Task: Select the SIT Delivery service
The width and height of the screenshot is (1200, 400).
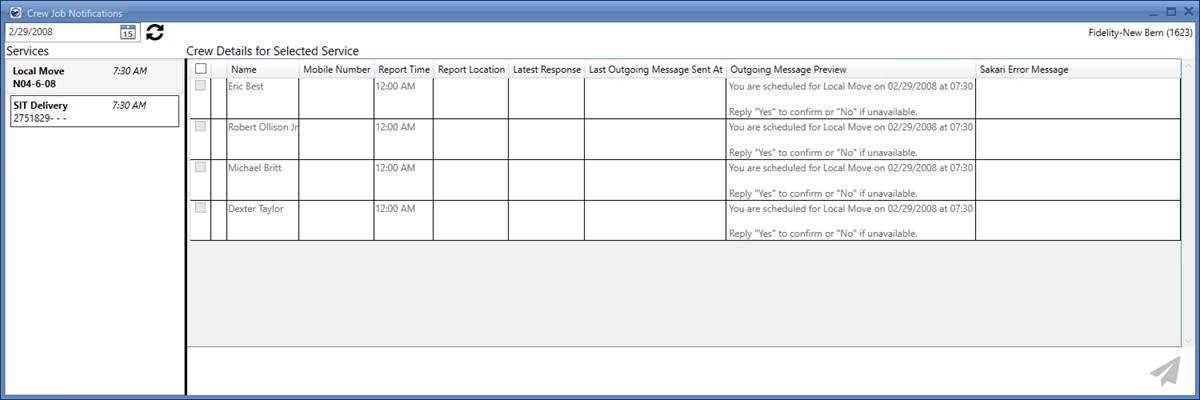Action: pyautogui.click(x=93, y=111)
